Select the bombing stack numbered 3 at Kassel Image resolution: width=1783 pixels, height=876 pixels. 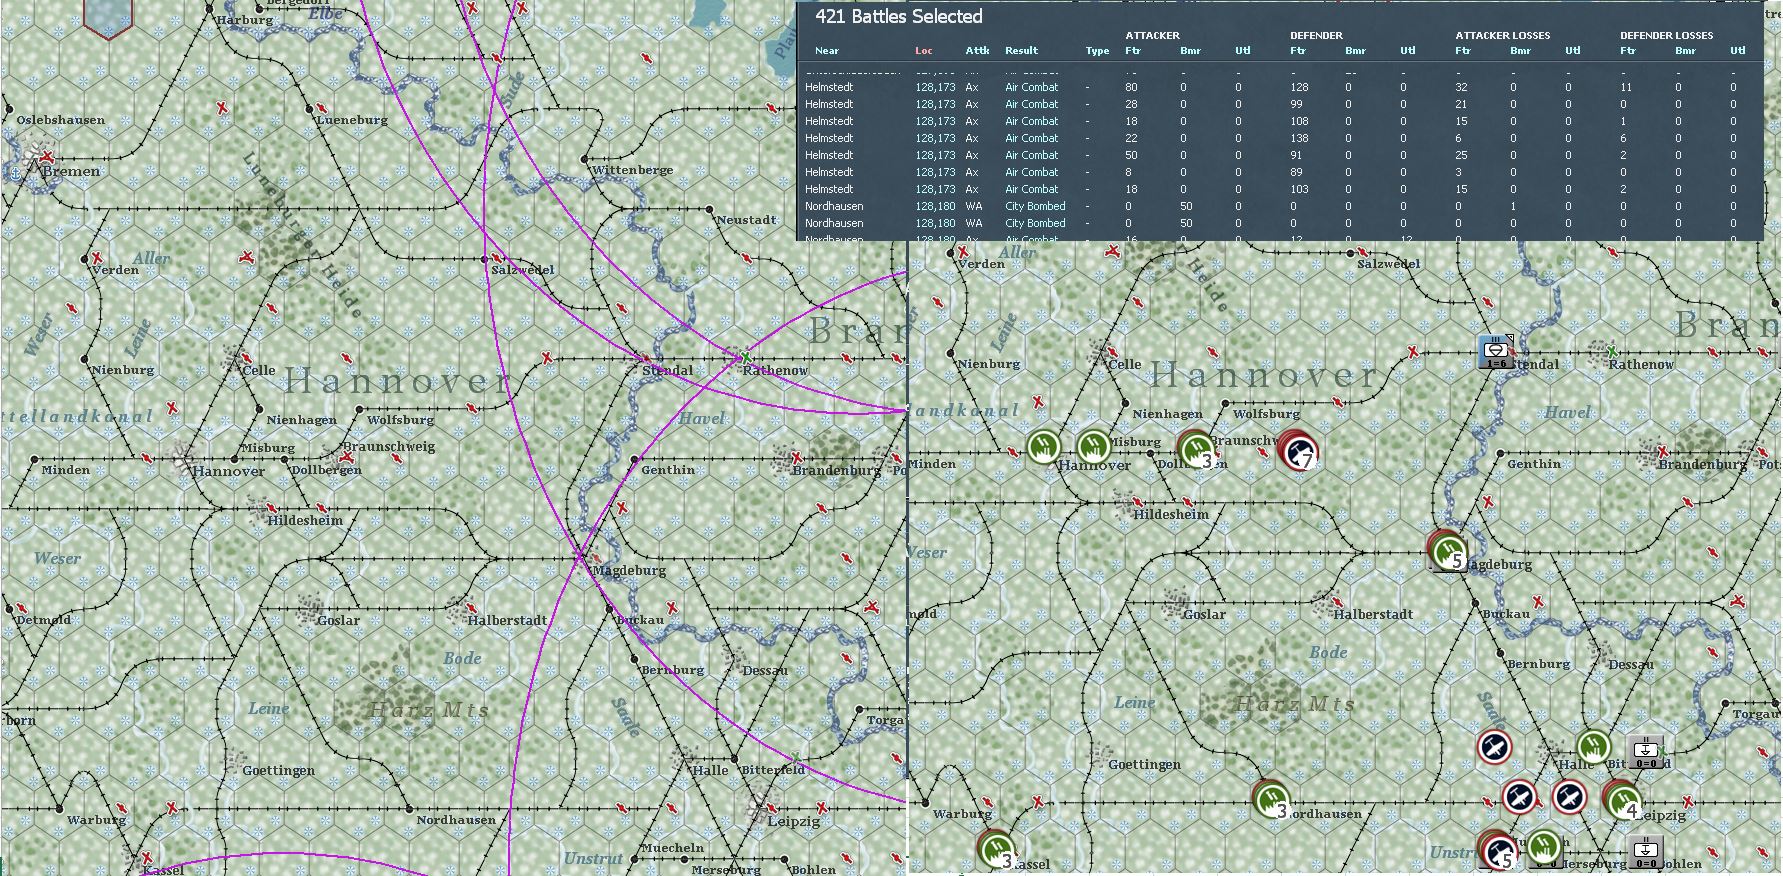996,849
